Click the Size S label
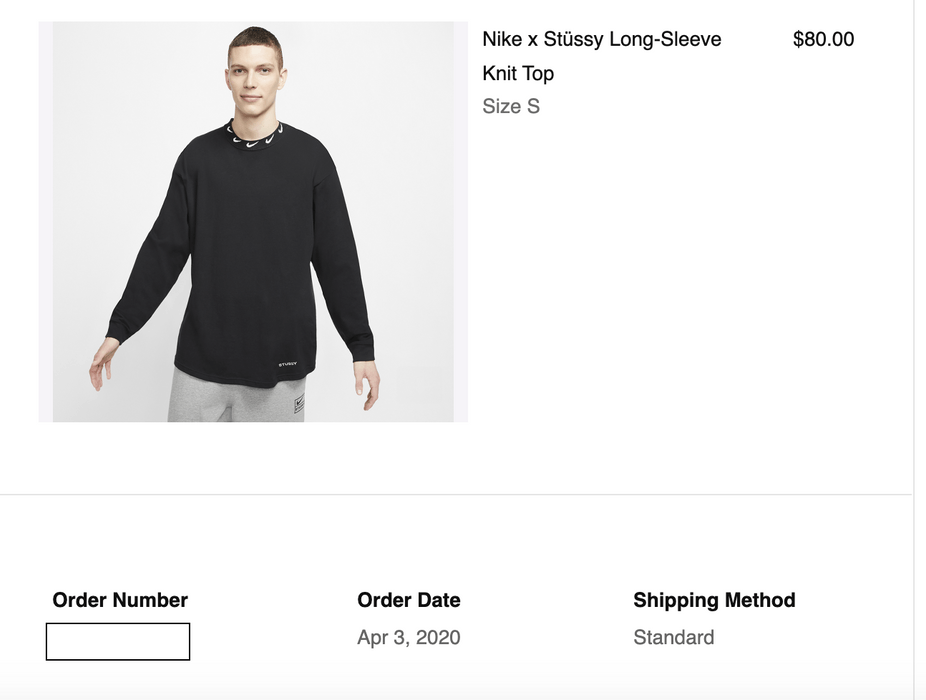Screen dimensions: 926x700 pos(511,106)
